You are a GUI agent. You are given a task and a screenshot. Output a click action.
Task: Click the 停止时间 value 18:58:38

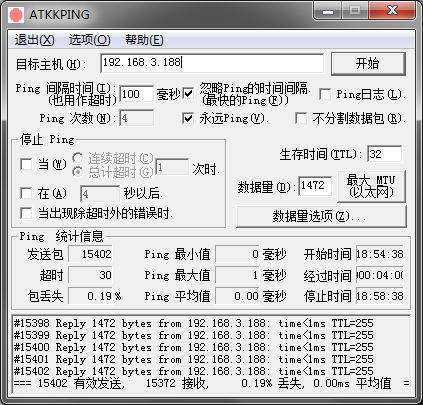click(x=380, y=296)
